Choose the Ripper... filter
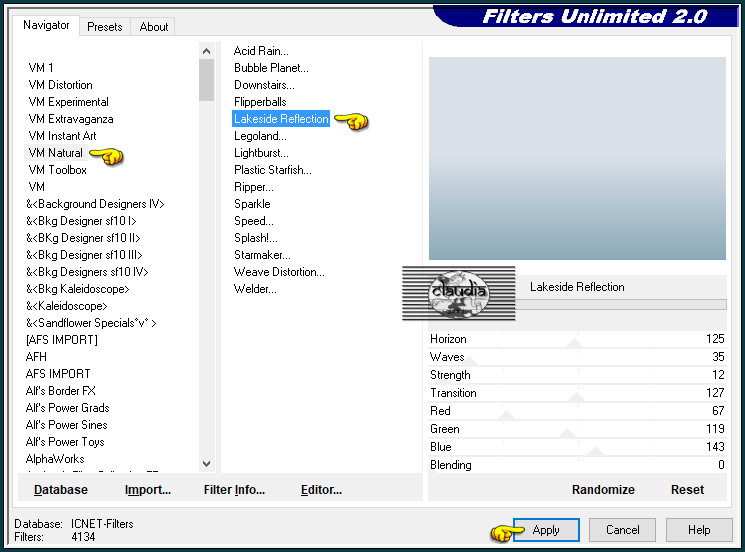The image size is (745, 552). click(254, 187)
